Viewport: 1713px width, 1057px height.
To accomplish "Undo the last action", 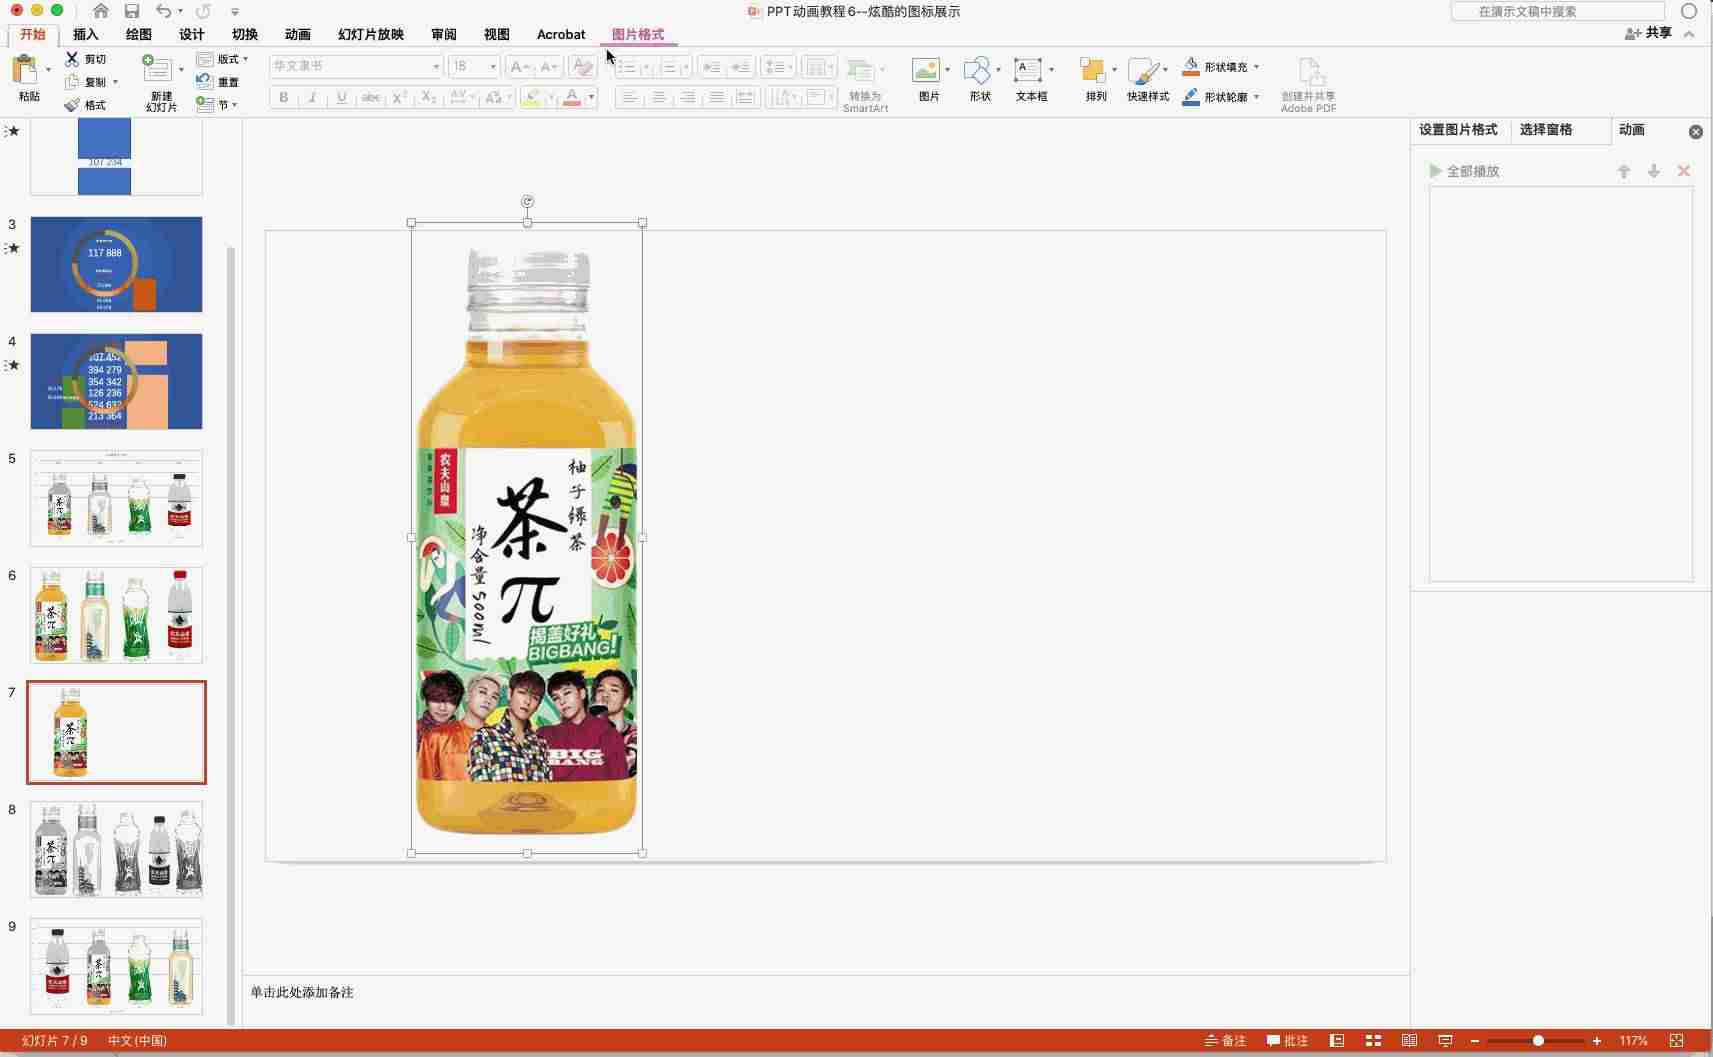I will (163, 11).
